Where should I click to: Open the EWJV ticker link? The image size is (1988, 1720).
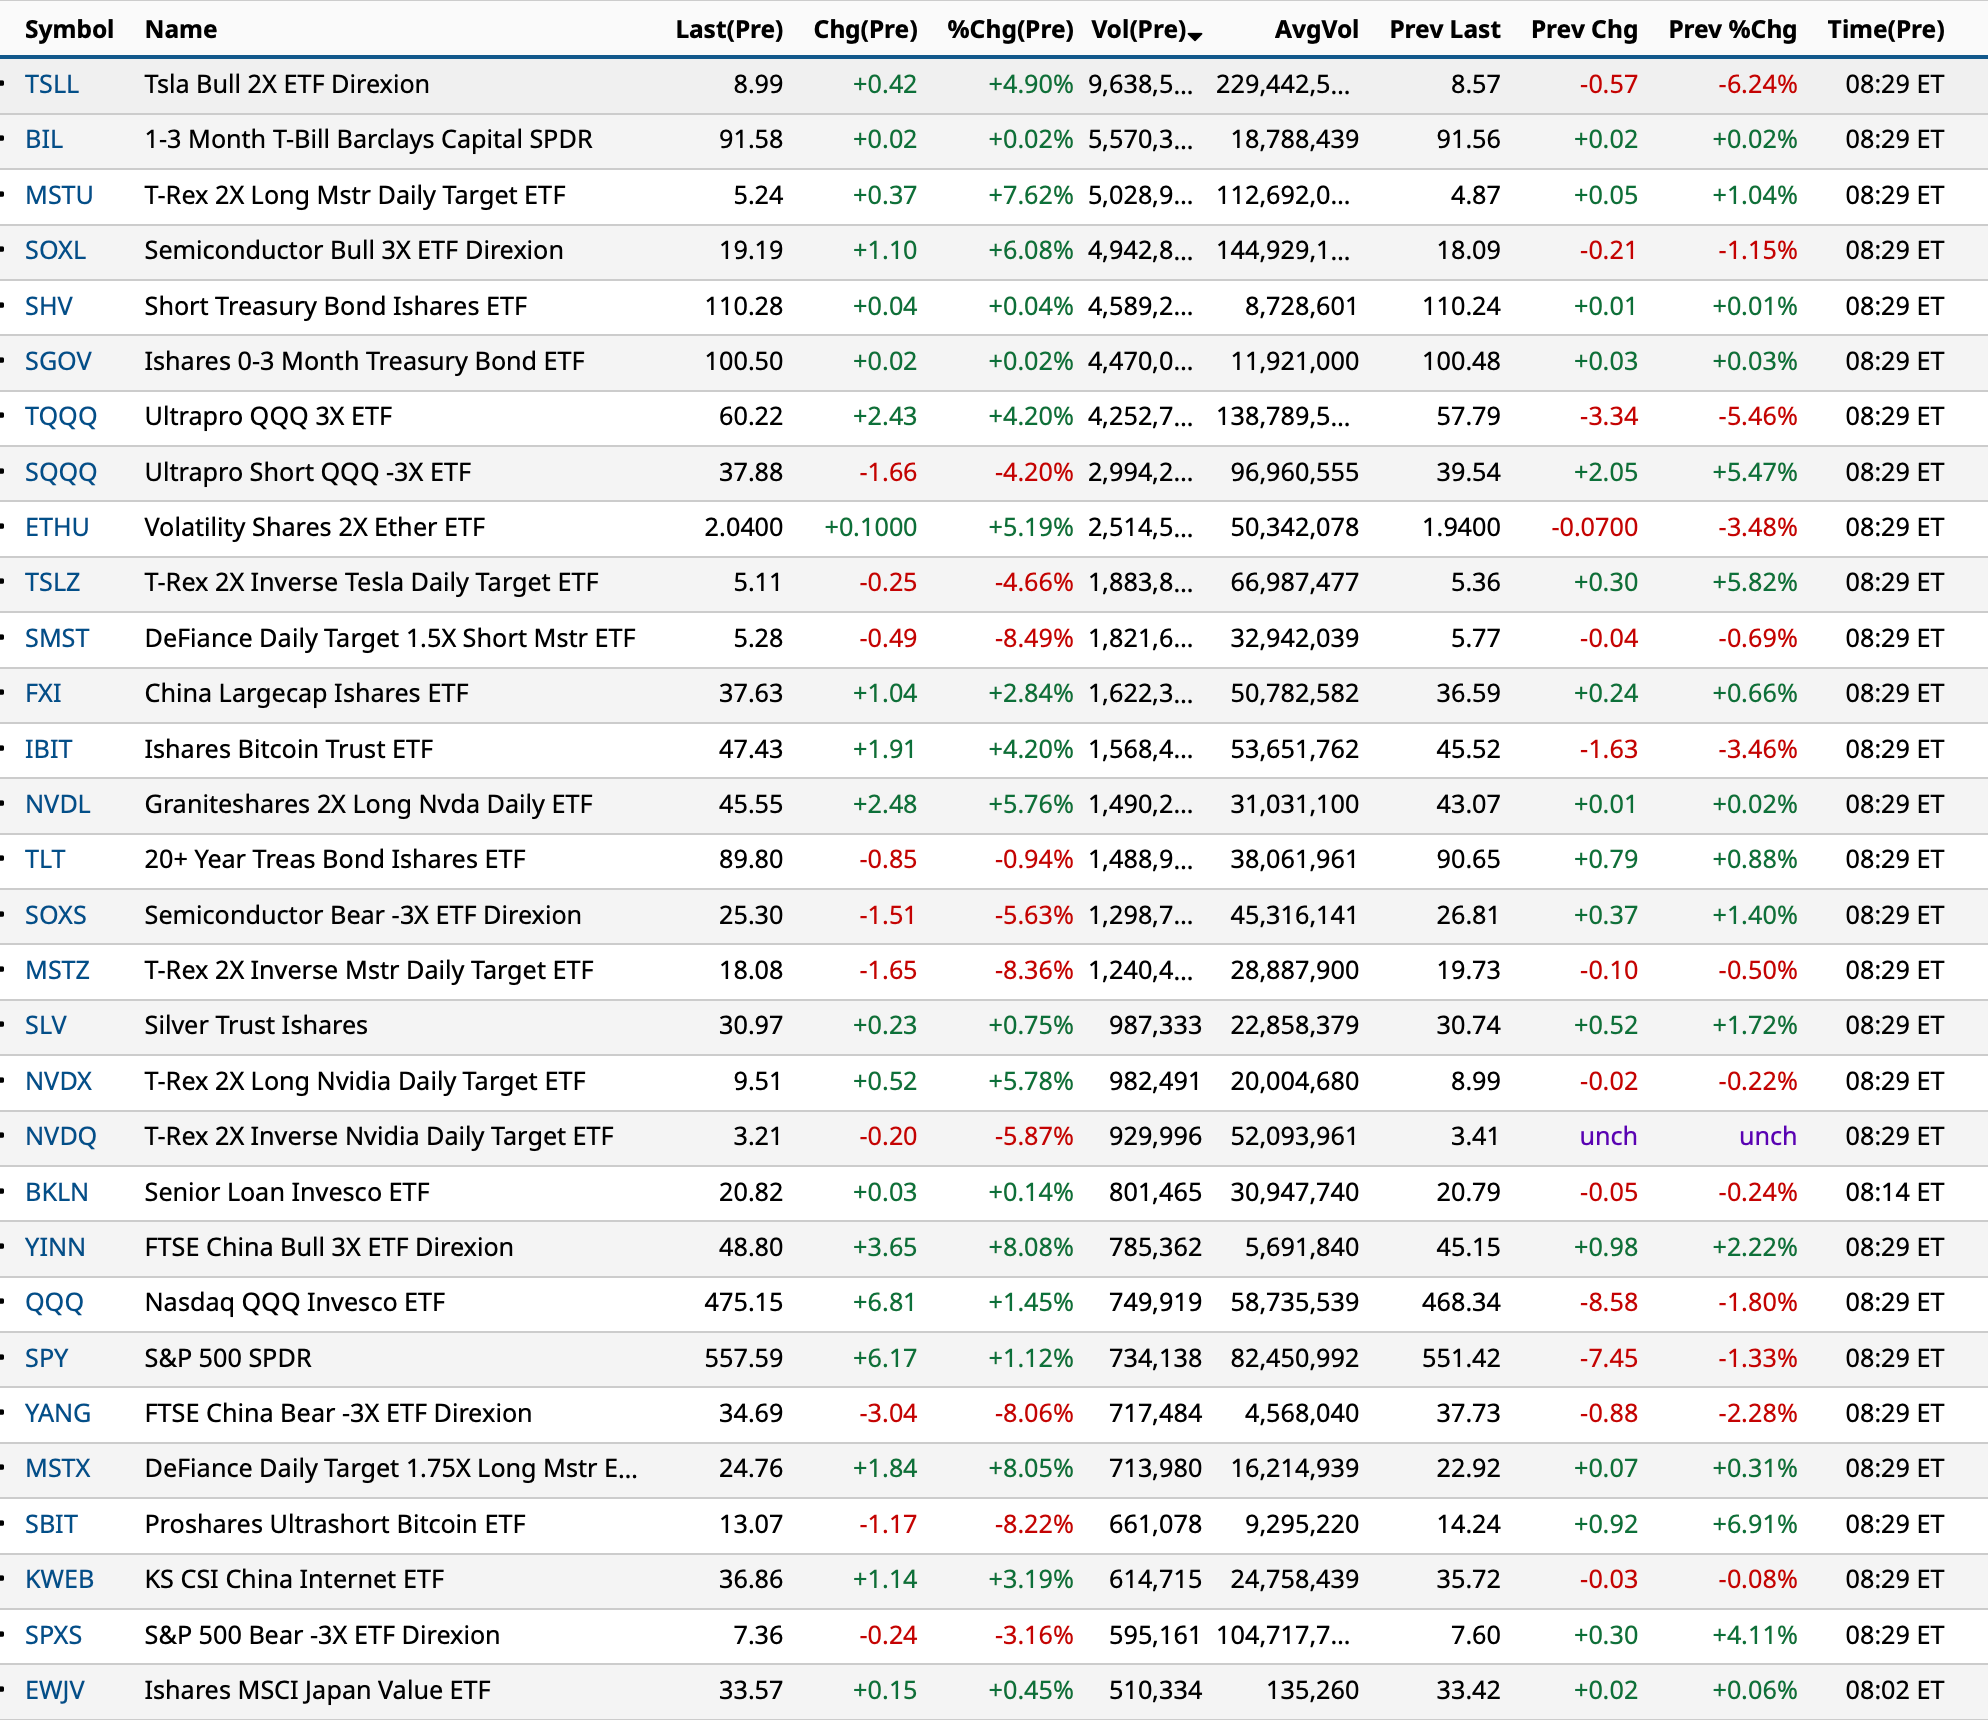(x=55, y=1690)
